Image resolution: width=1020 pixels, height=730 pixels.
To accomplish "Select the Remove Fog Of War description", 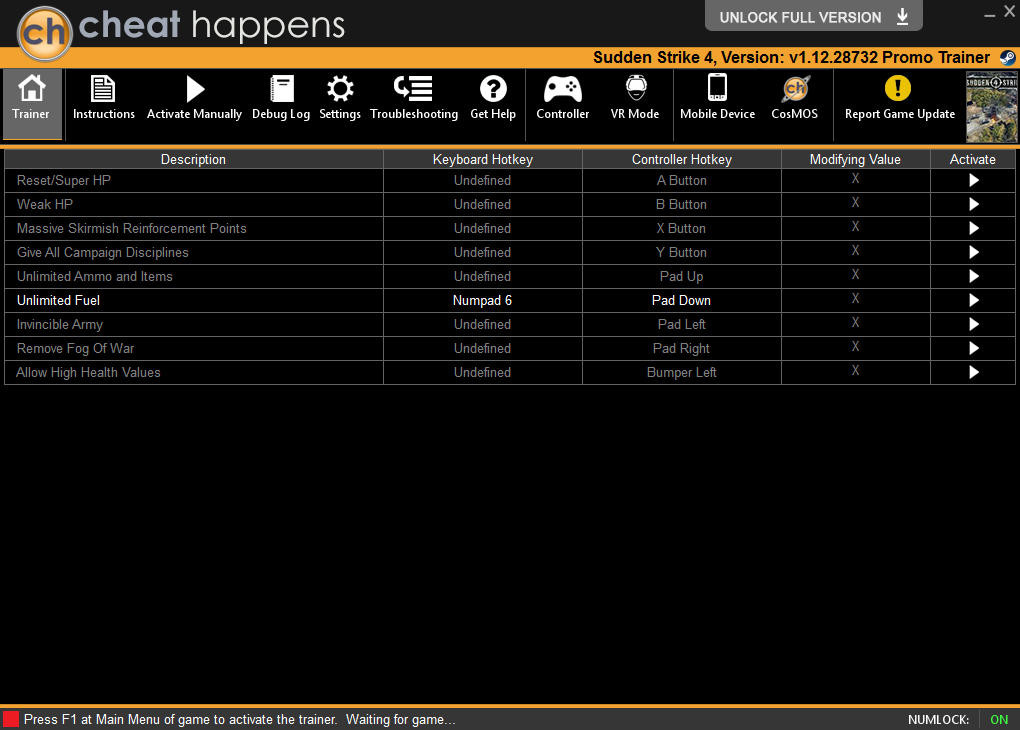I will [x=75, y=349].
